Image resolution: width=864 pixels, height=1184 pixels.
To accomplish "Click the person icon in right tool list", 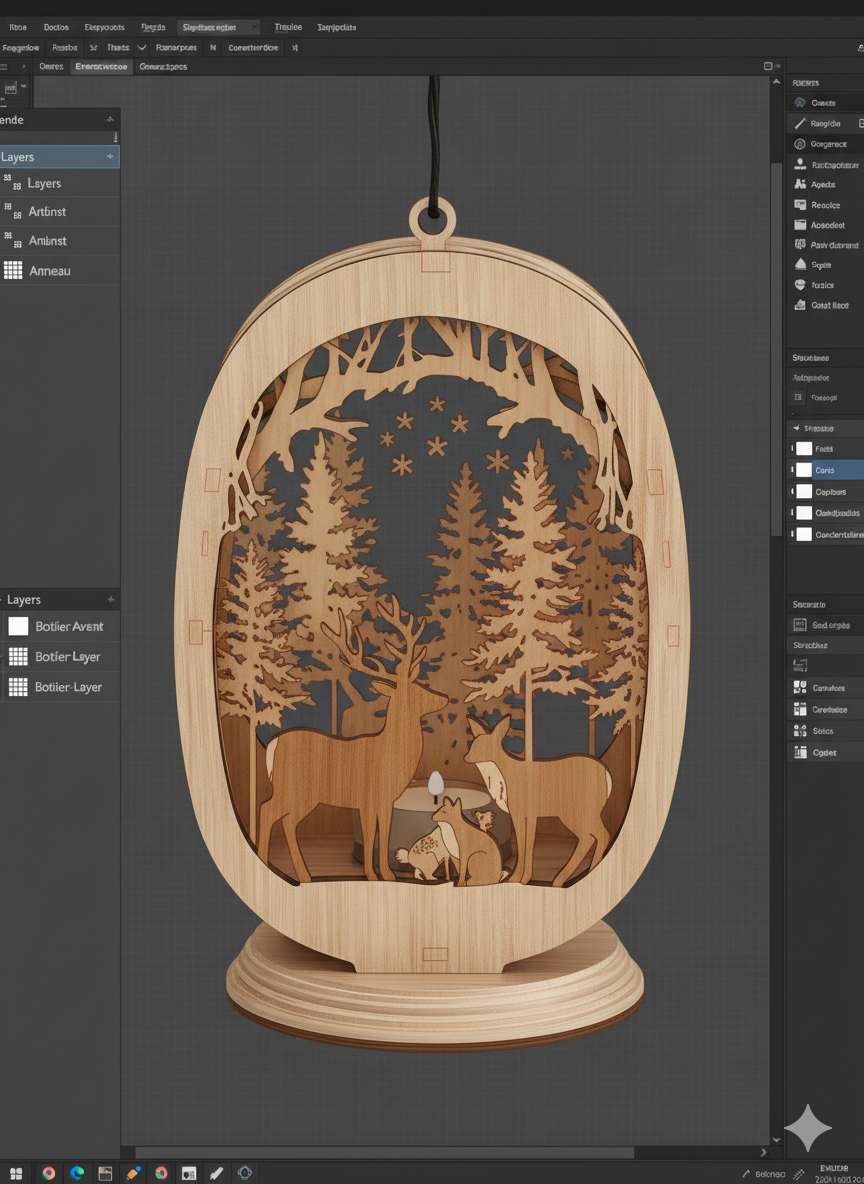I will 800,164.
